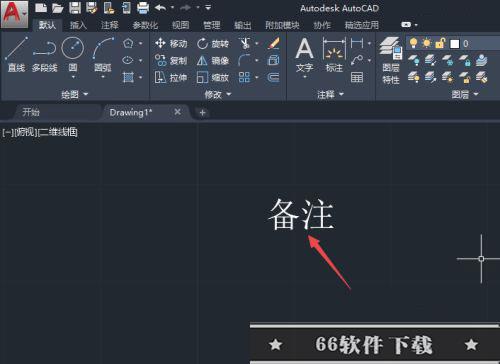500x364 pixels.
Task: Expand the Annotation (注释) panel dropdown
Action: point(330,95)
